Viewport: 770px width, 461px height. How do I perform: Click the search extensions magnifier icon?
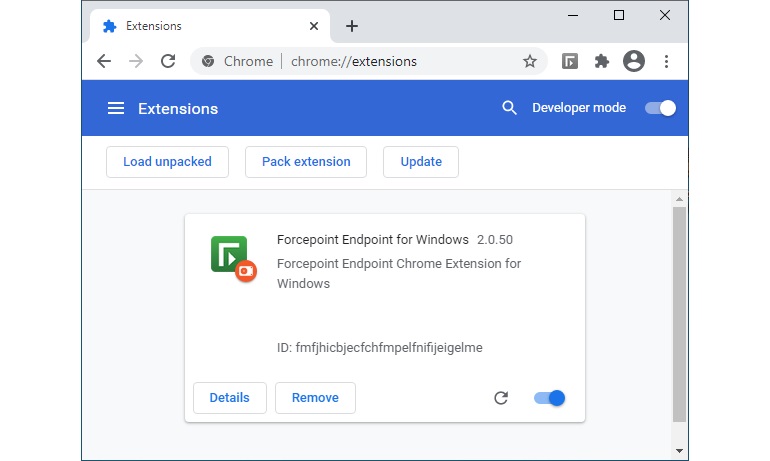[509, 108]
